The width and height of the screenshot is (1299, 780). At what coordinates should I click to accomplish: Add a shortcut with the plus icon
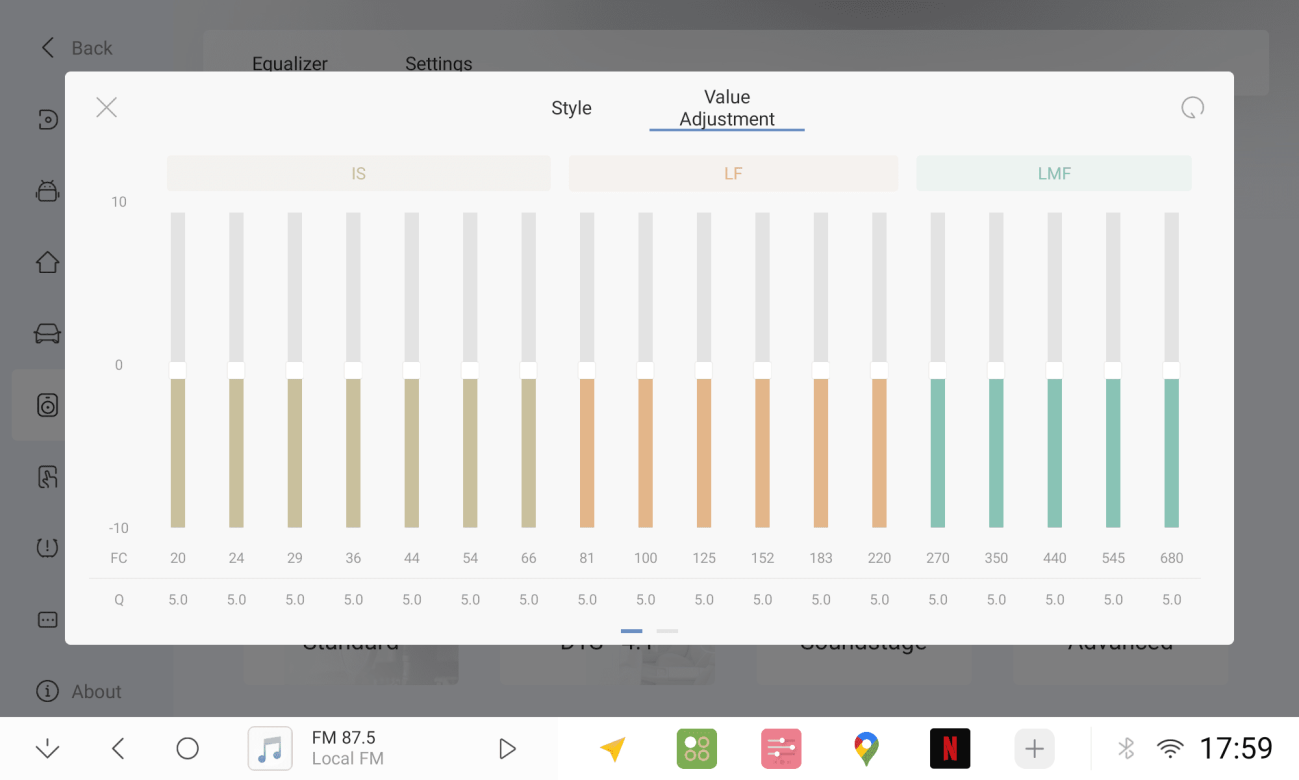(1035, 748)
